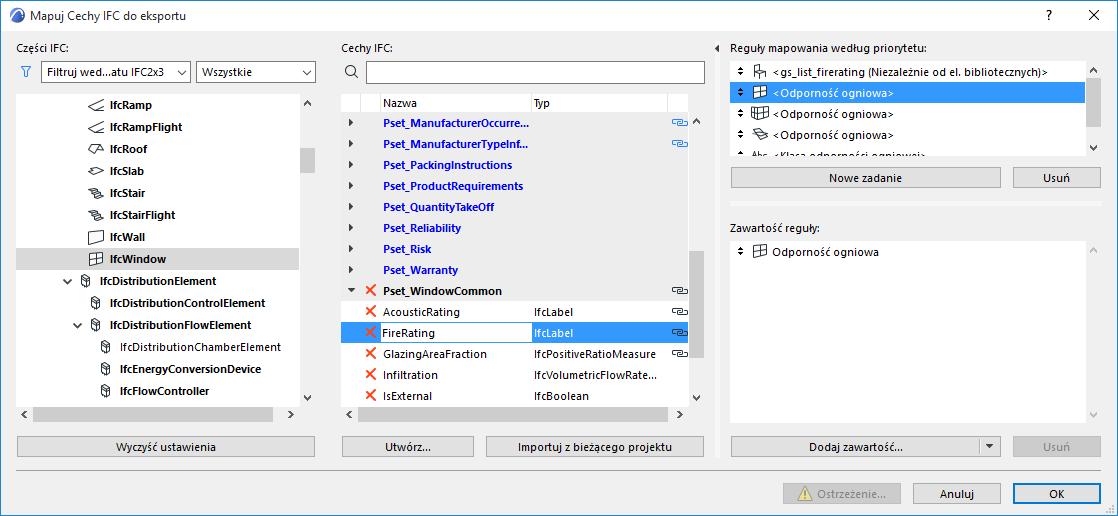
Task: Toggle the red X mark for IsExternal
Action: [x=371, y=396]
